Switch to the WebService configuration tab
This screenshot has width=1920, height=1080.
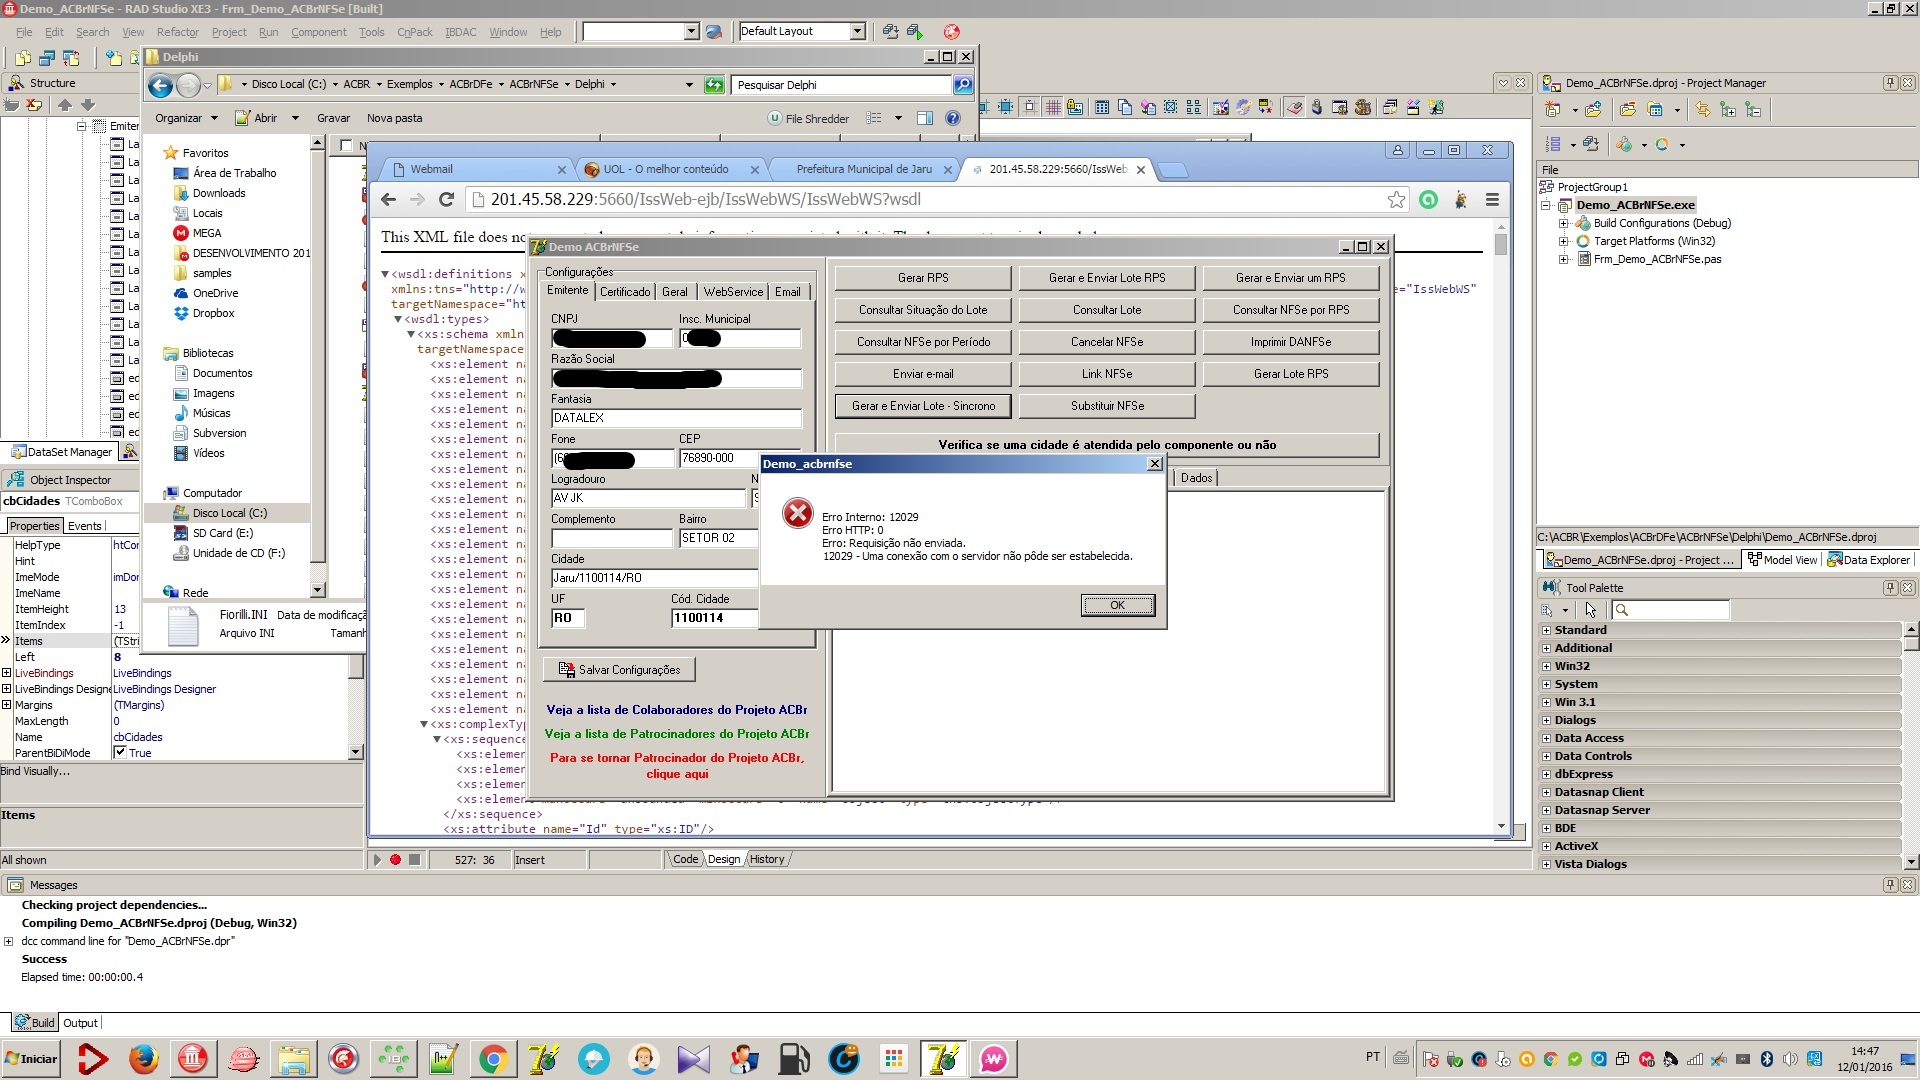(733, 292)
